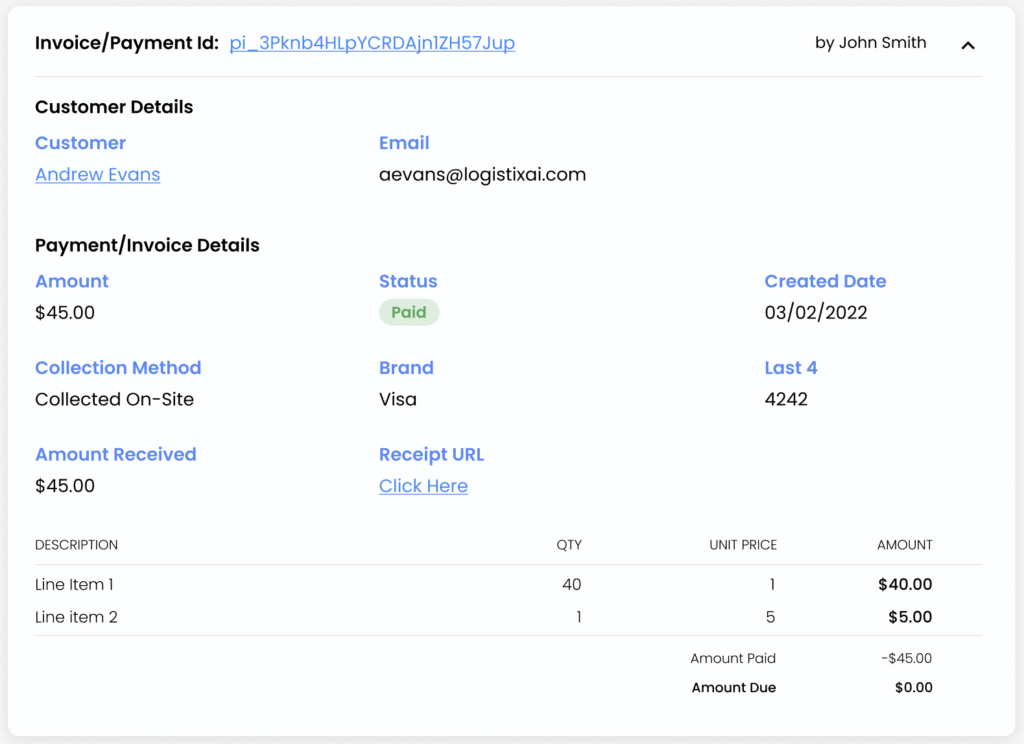This screenshot has height=744, width=1024.
Task: Click the $5.00 line amount
Action: click(x=910, y=617)
